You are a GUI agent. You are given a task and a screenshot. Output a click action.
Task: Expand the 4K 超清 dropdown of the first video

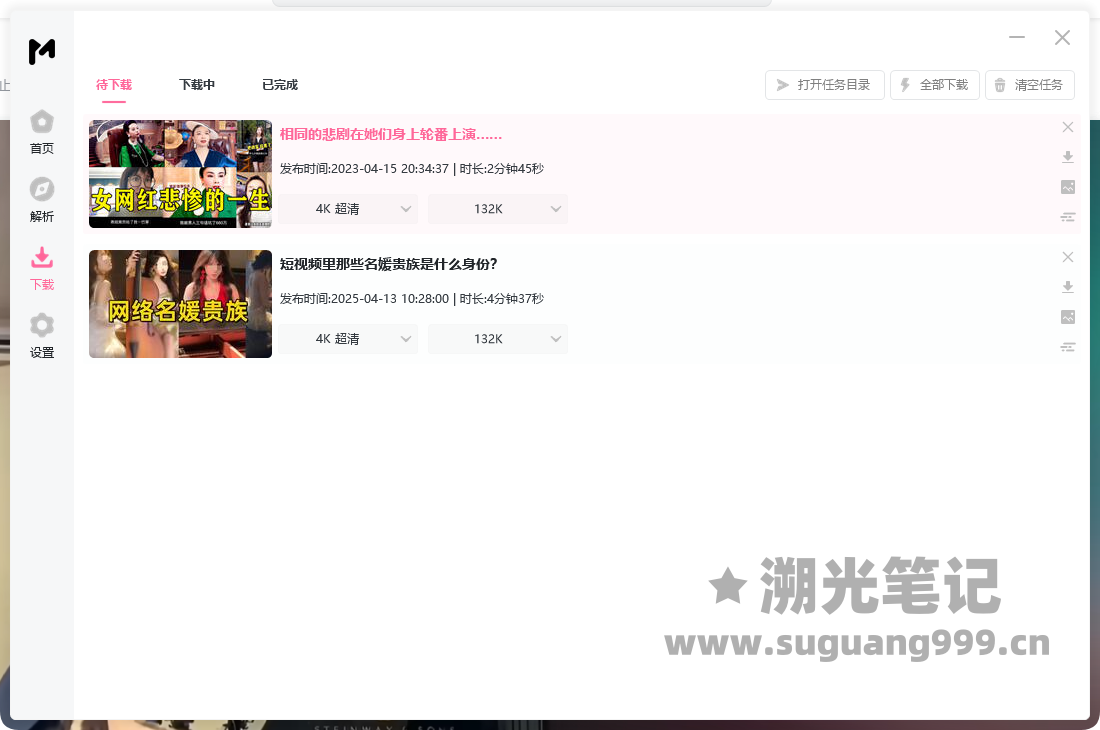348,209
